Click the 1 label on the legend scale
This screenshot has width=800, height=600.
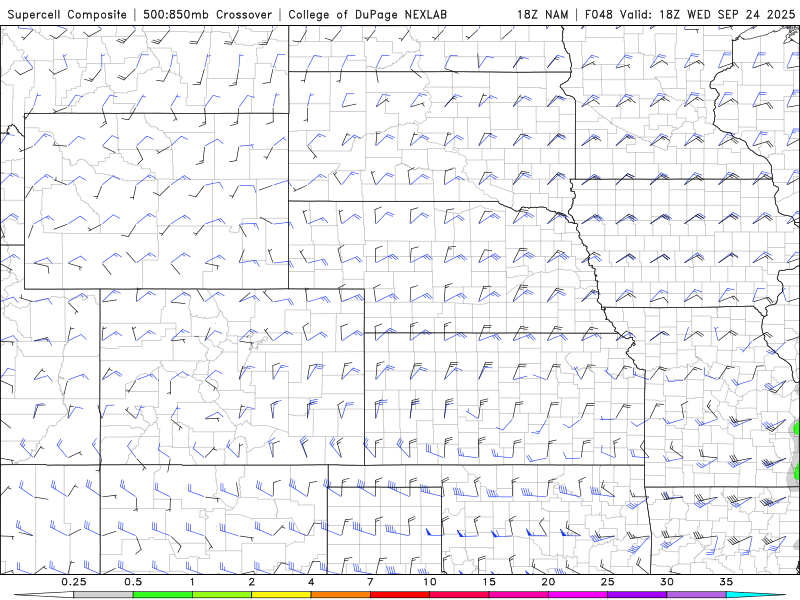click(x=192, y=582)
